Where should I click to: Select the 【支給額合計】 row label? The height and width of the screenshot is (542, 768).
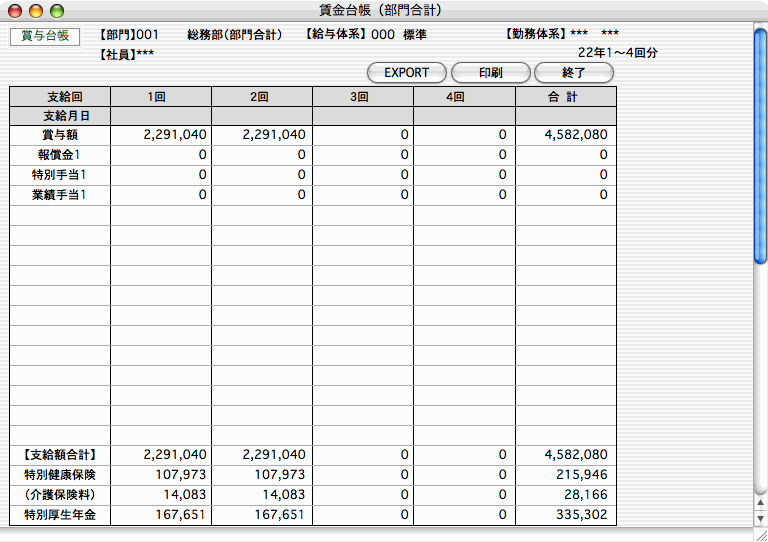[x=59, y=455]
